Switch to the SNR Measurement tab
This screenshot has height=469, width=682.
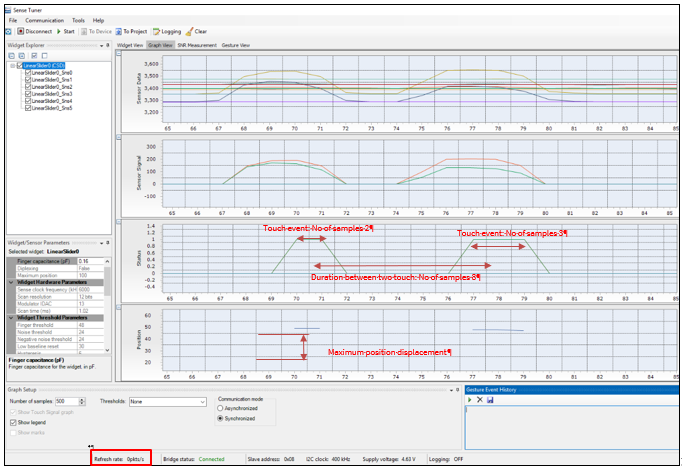tap(197, 45)
